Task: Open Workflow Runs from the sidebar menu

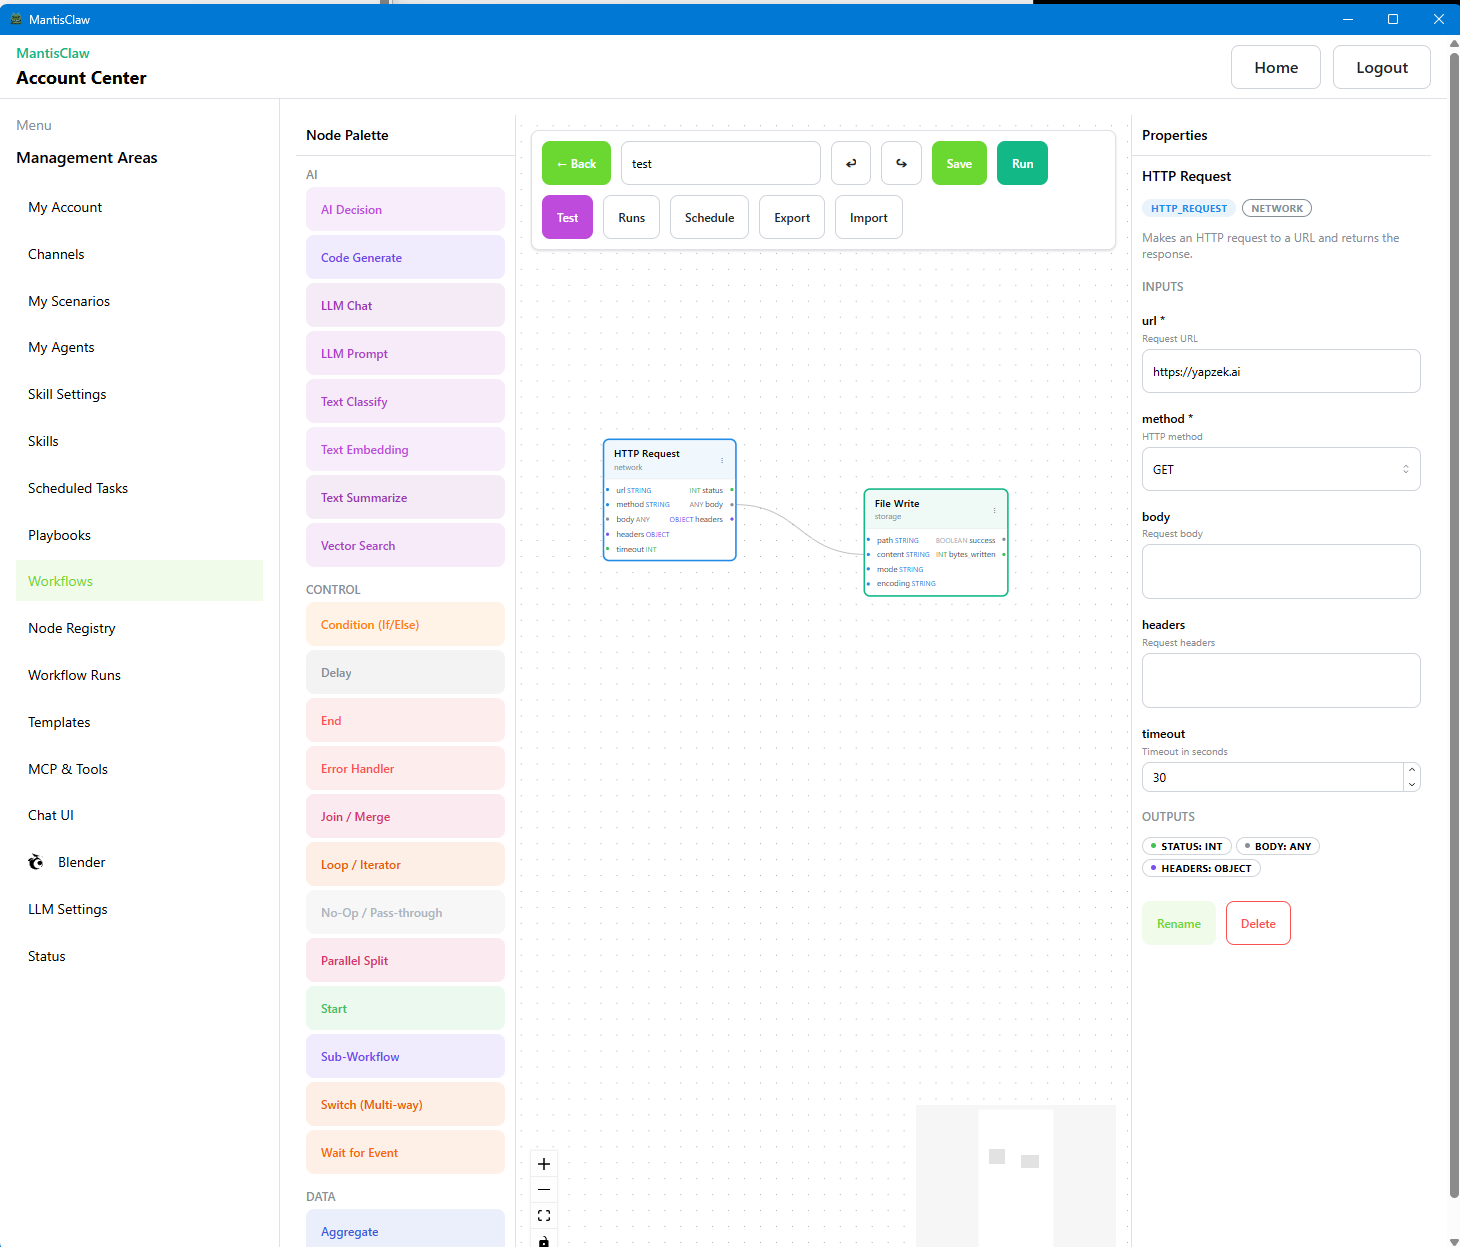Action: click(x=74, y=675)
